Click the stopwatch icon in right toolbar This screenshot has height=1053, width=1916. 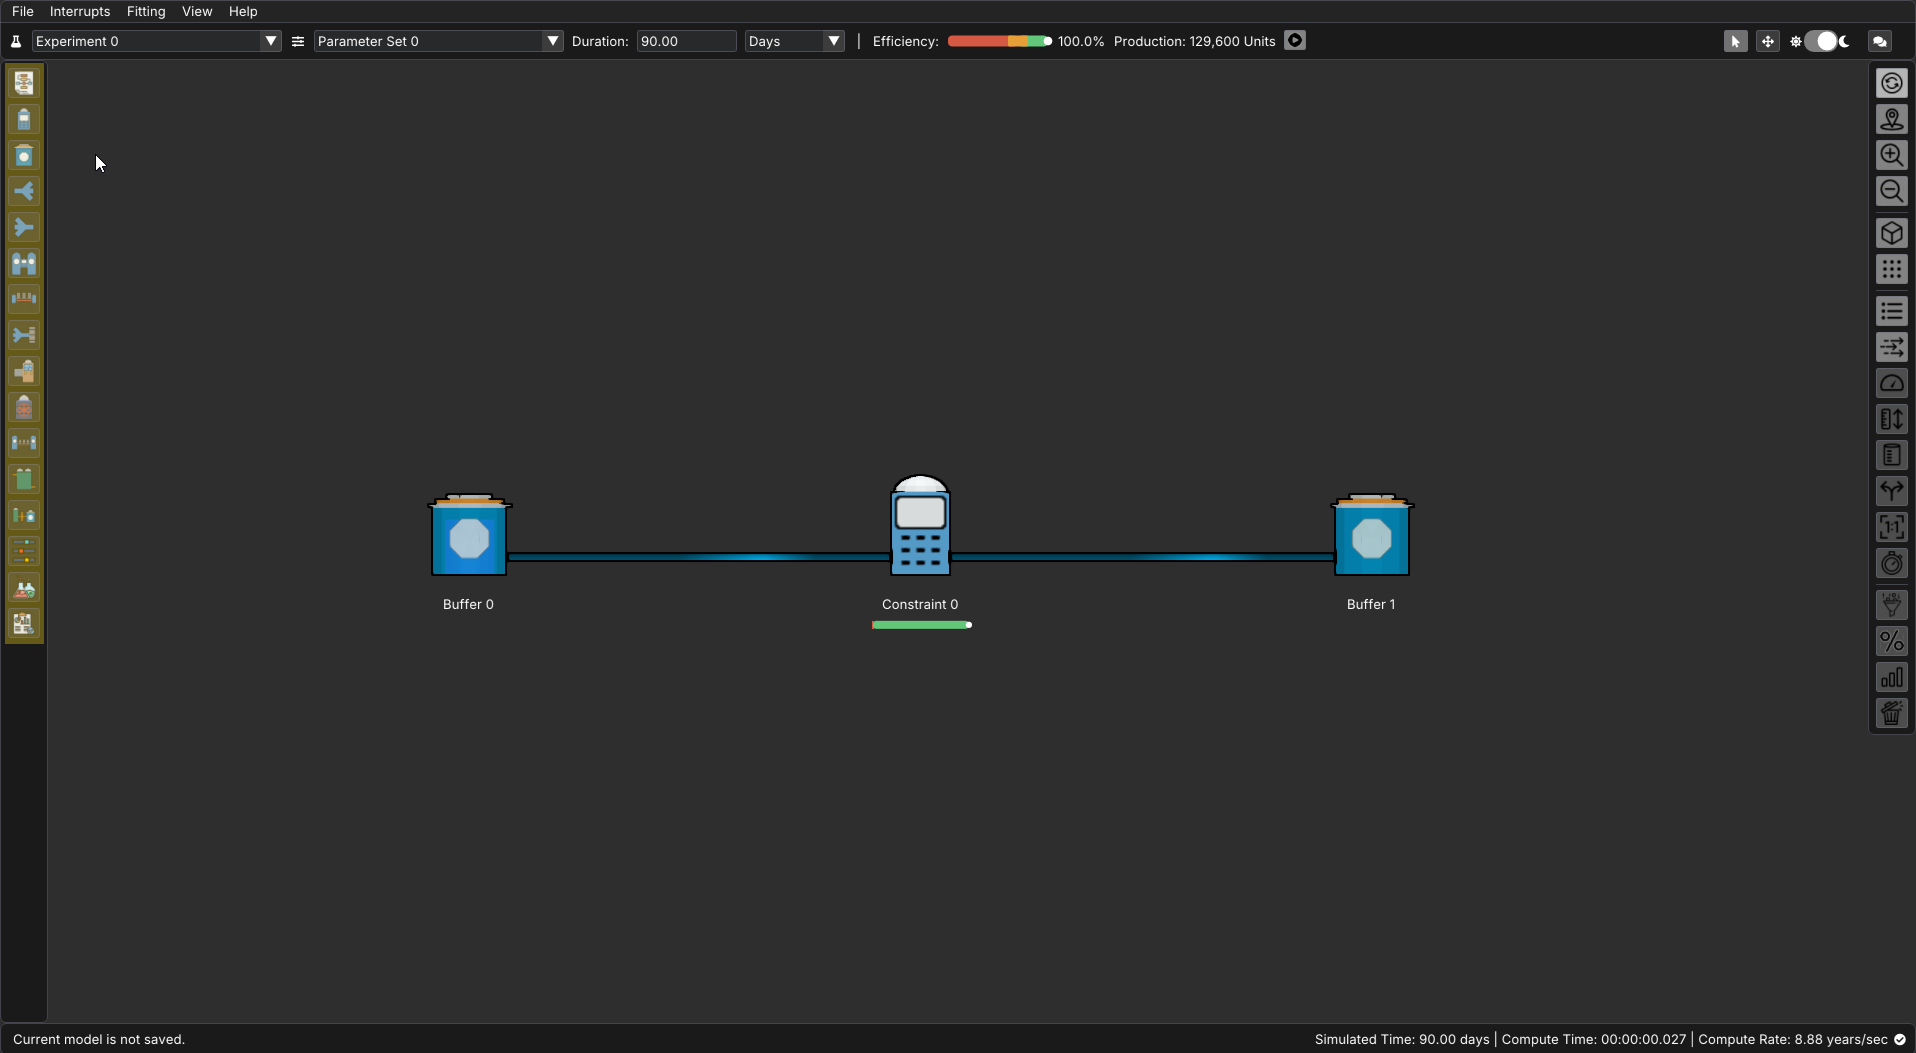(1891, 564)
